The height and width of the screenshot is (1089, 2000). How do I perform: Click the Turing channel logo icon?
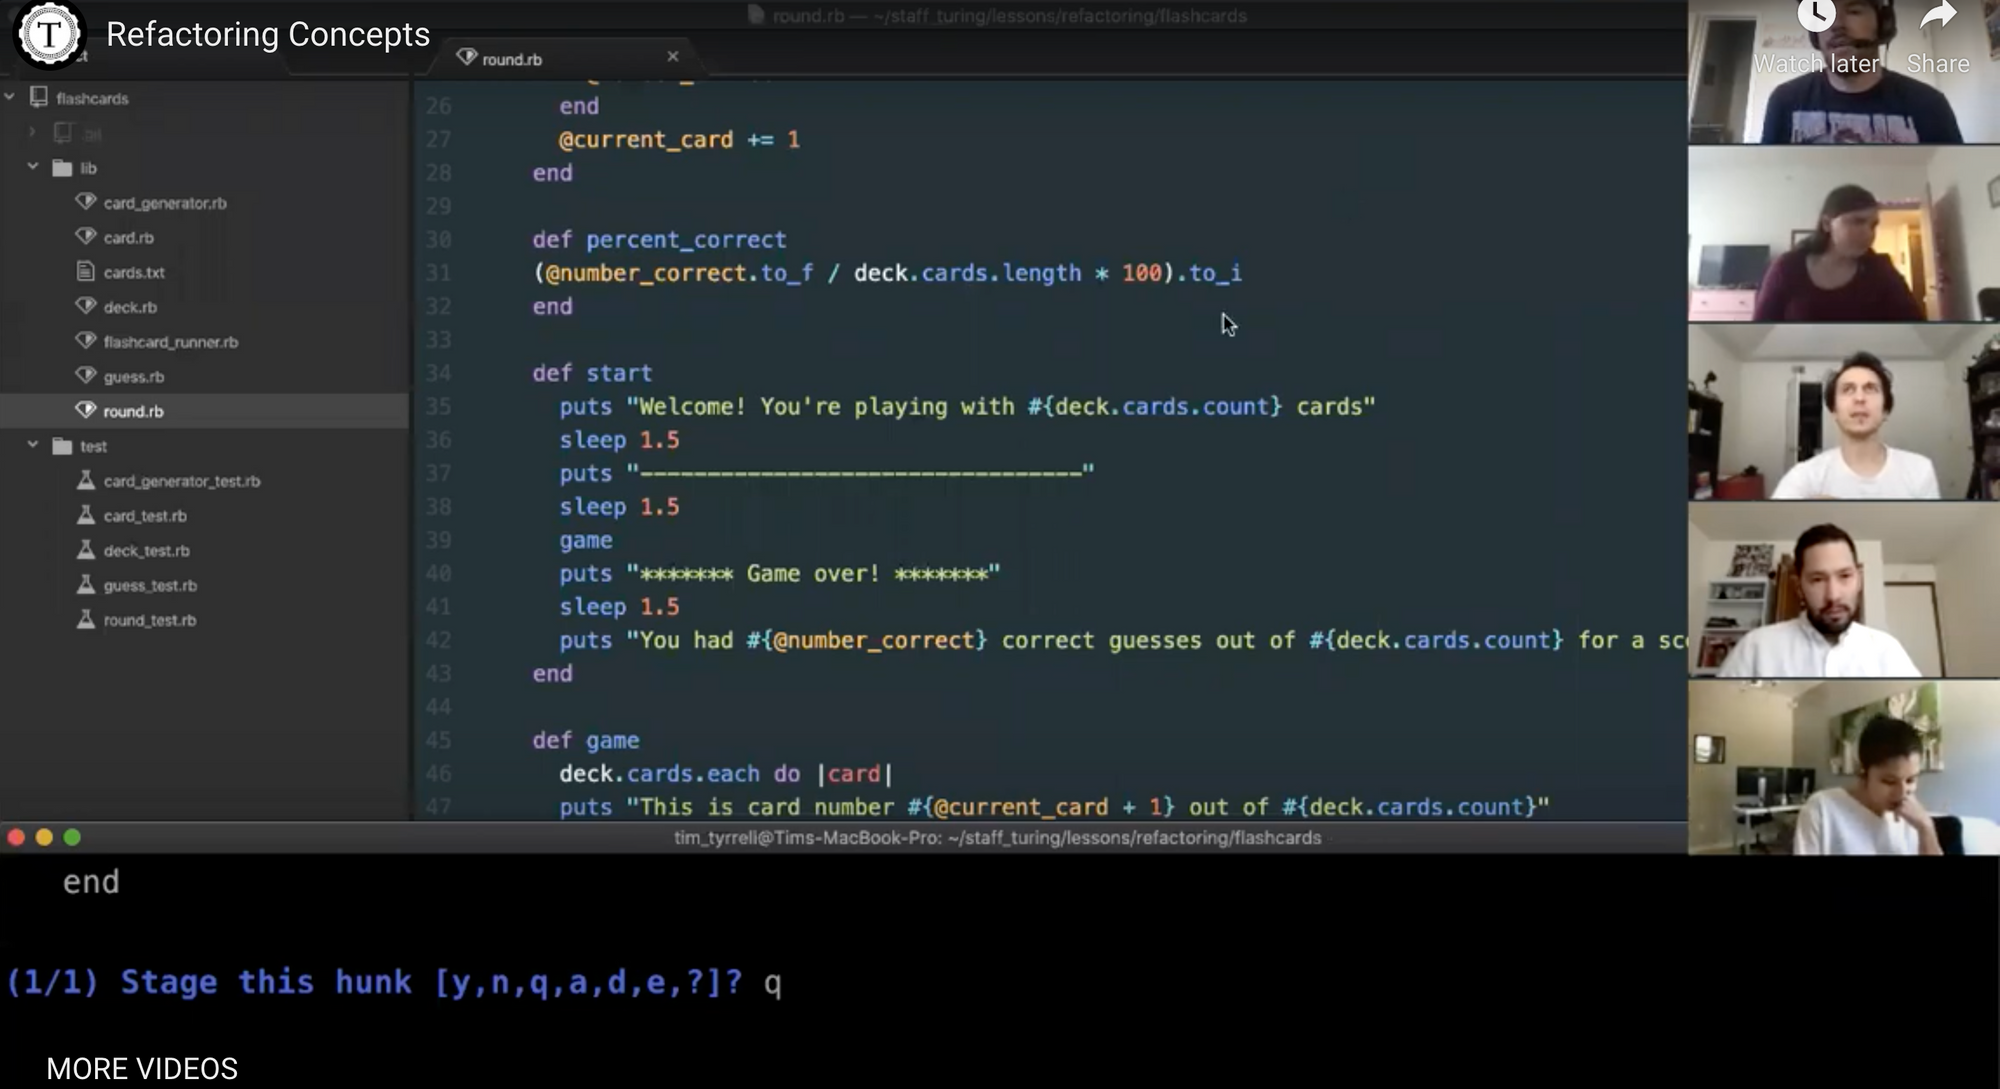[x=49, y=35]
